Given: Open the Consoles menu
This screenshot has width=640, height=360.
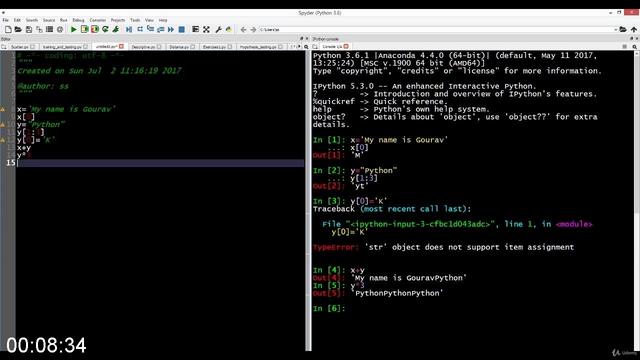Looking at the screenshot, I should 98,20.
